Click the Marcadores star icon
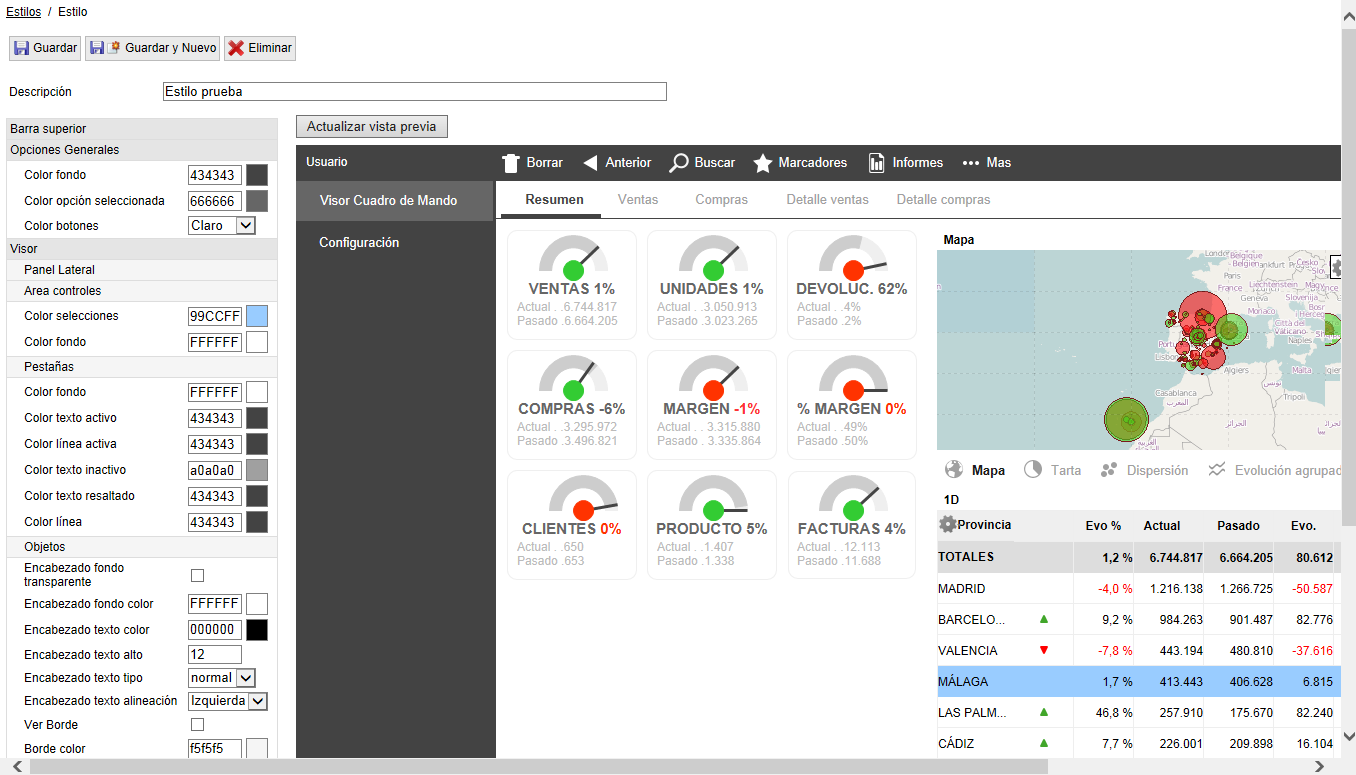This screenshot has height=775, width=1356. click(762, 163)
